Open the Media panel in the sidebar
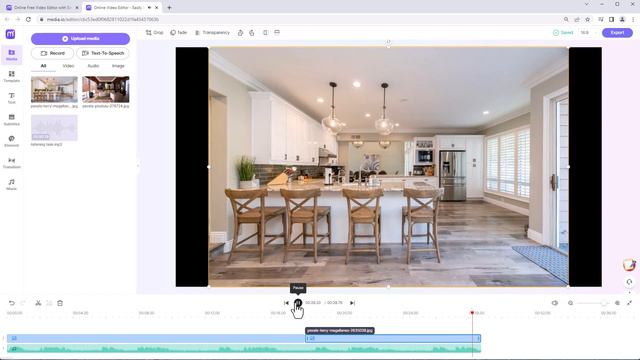Screen dimensions: 640x360 click(11, 55)
